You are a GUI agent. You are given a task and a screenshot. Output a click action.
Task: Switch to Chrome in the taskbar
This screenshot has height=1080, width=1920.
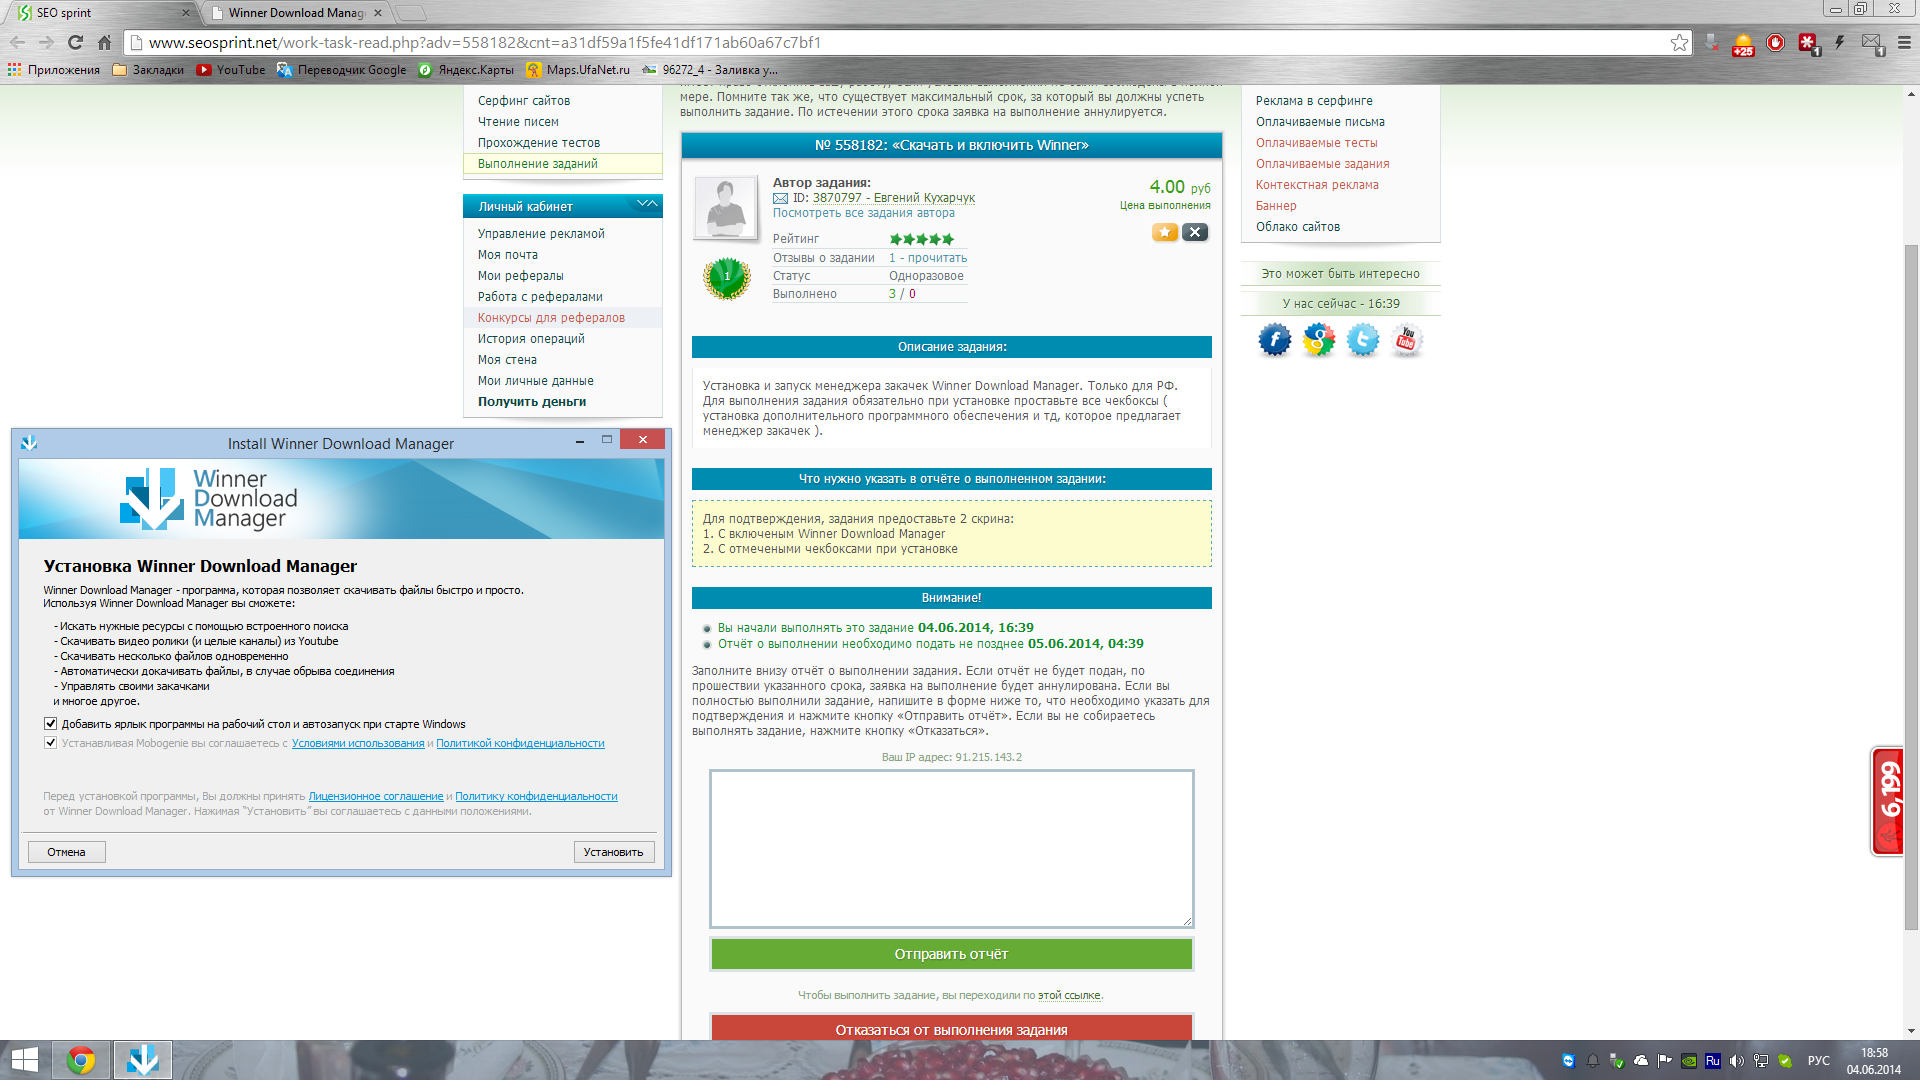point(81,1060)
